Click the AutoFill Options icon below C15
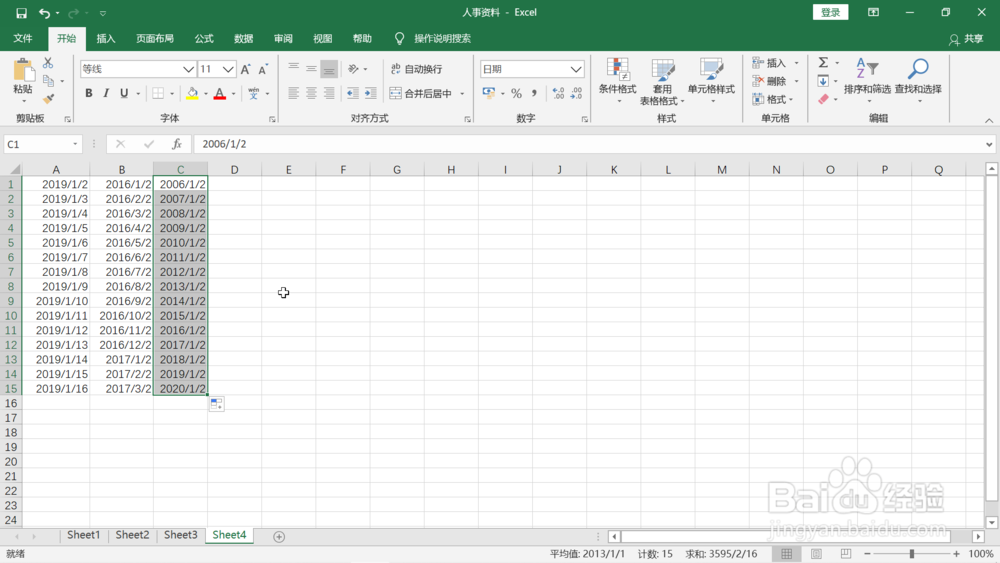 [216, 404]
